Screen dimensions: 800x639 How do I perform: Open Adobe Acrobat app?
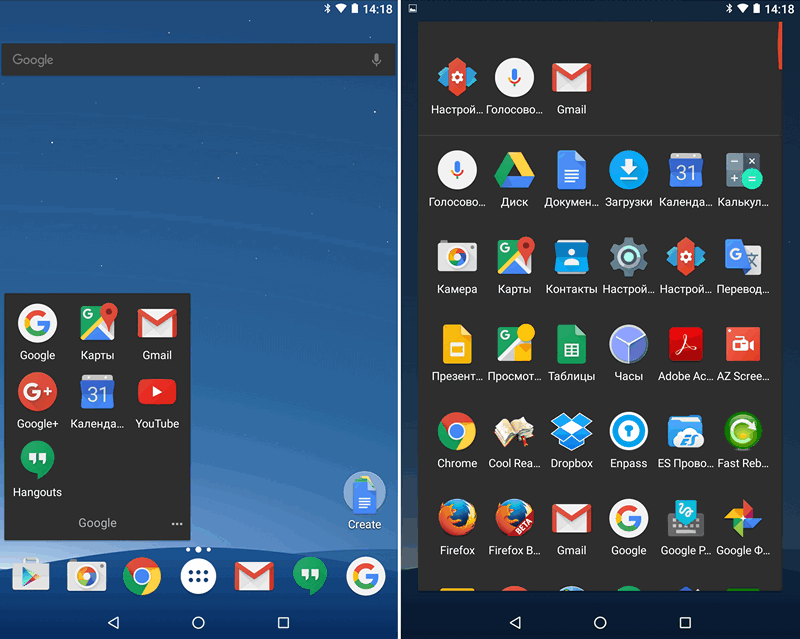686,344
